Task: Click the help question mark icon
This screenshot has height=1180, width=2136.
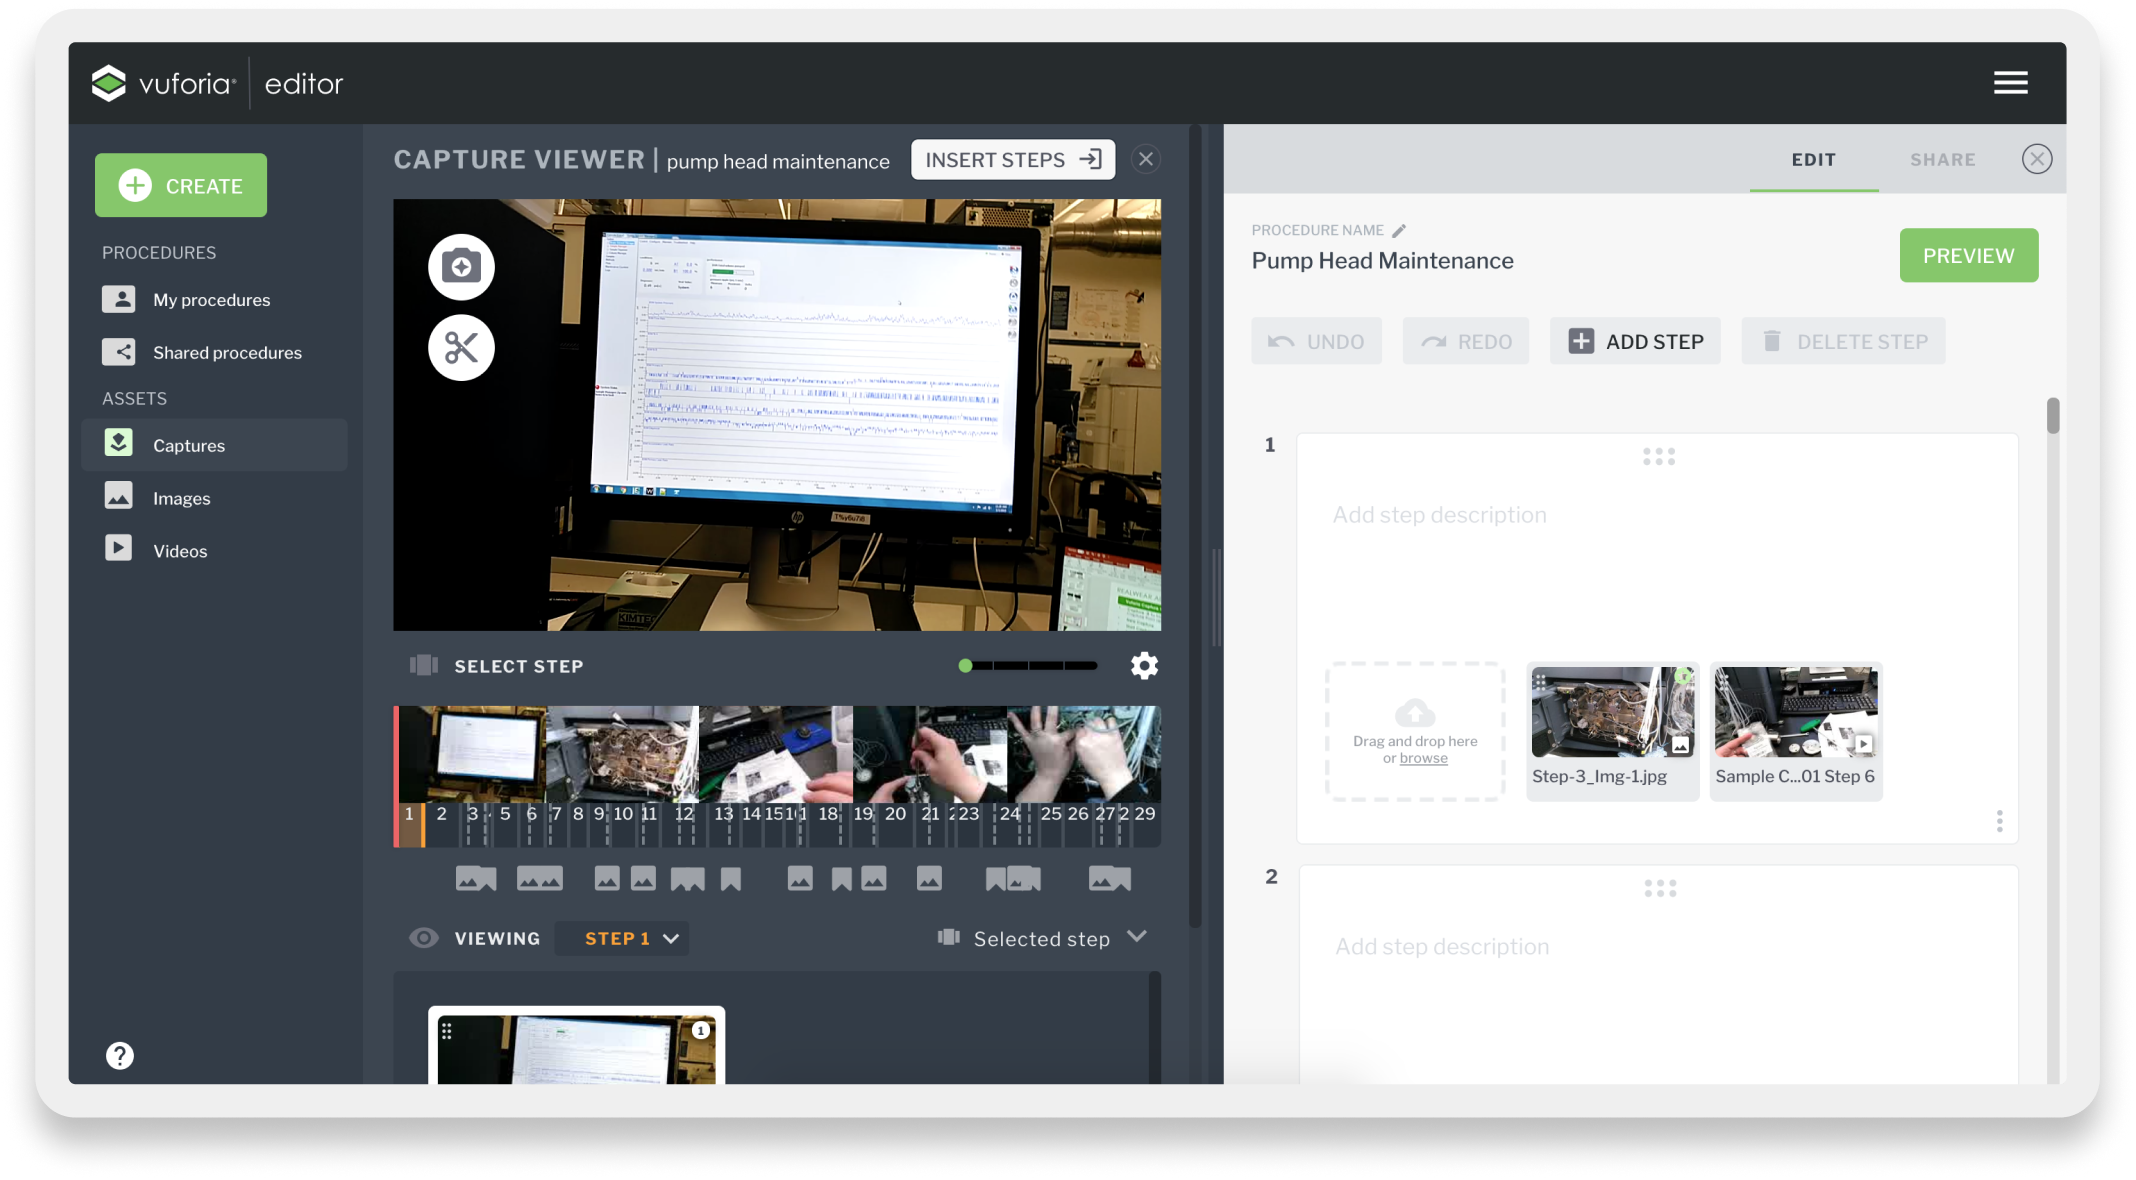Action: coord(120,1056)
